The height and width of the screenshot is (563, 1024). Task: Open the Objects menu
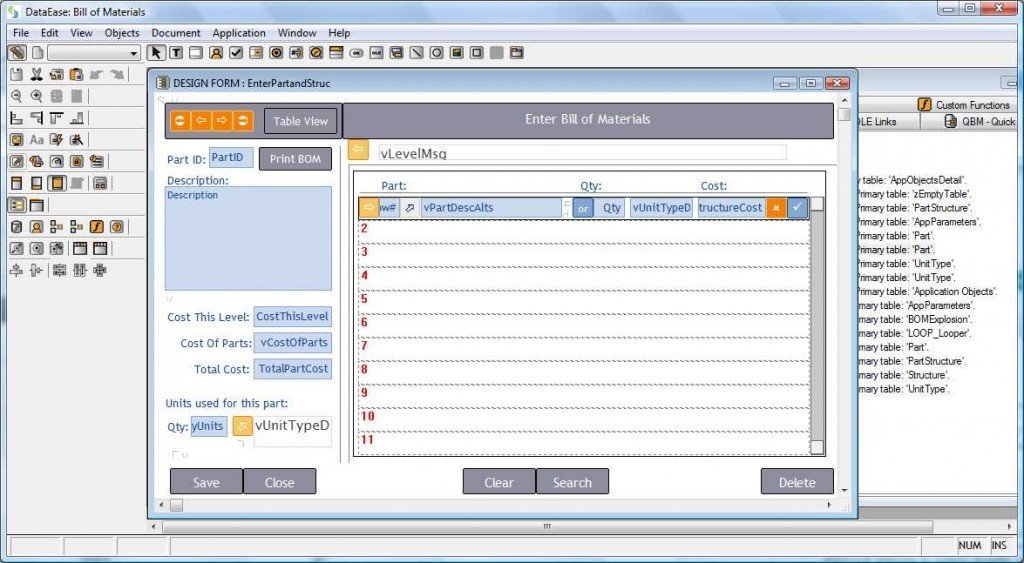tap(122, 33)
